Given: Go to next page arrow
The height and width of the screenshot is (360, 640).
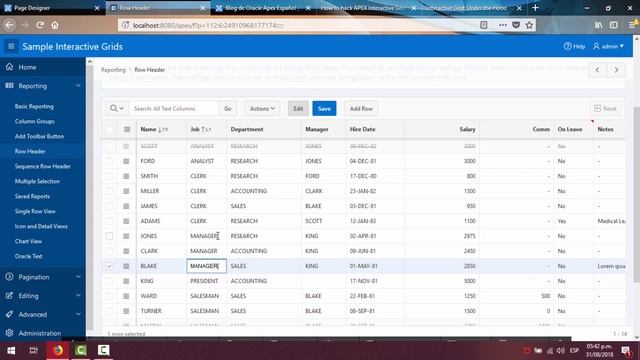Looking at the screenshot, I should [x=616, y=70].
